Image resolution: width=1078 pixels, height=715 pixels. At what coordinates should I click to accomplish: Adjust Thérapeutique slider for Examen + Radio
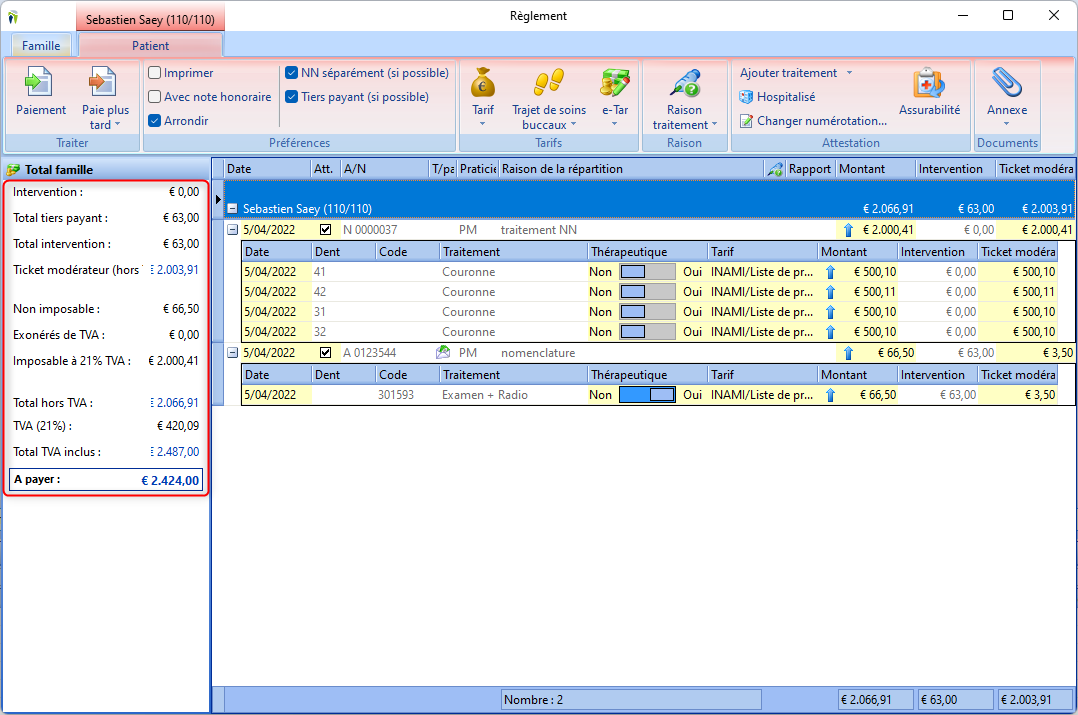(x=647, y=395)
